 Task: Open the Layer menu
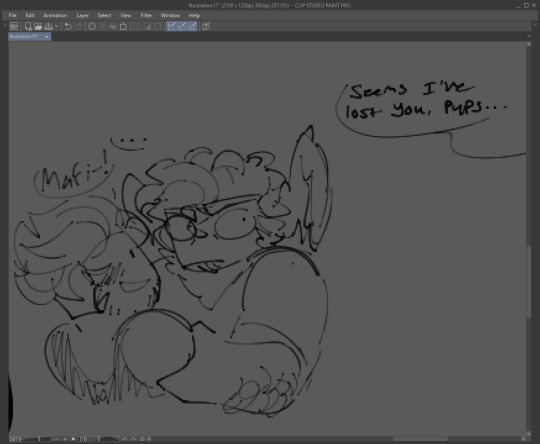(x=83, y=15)
